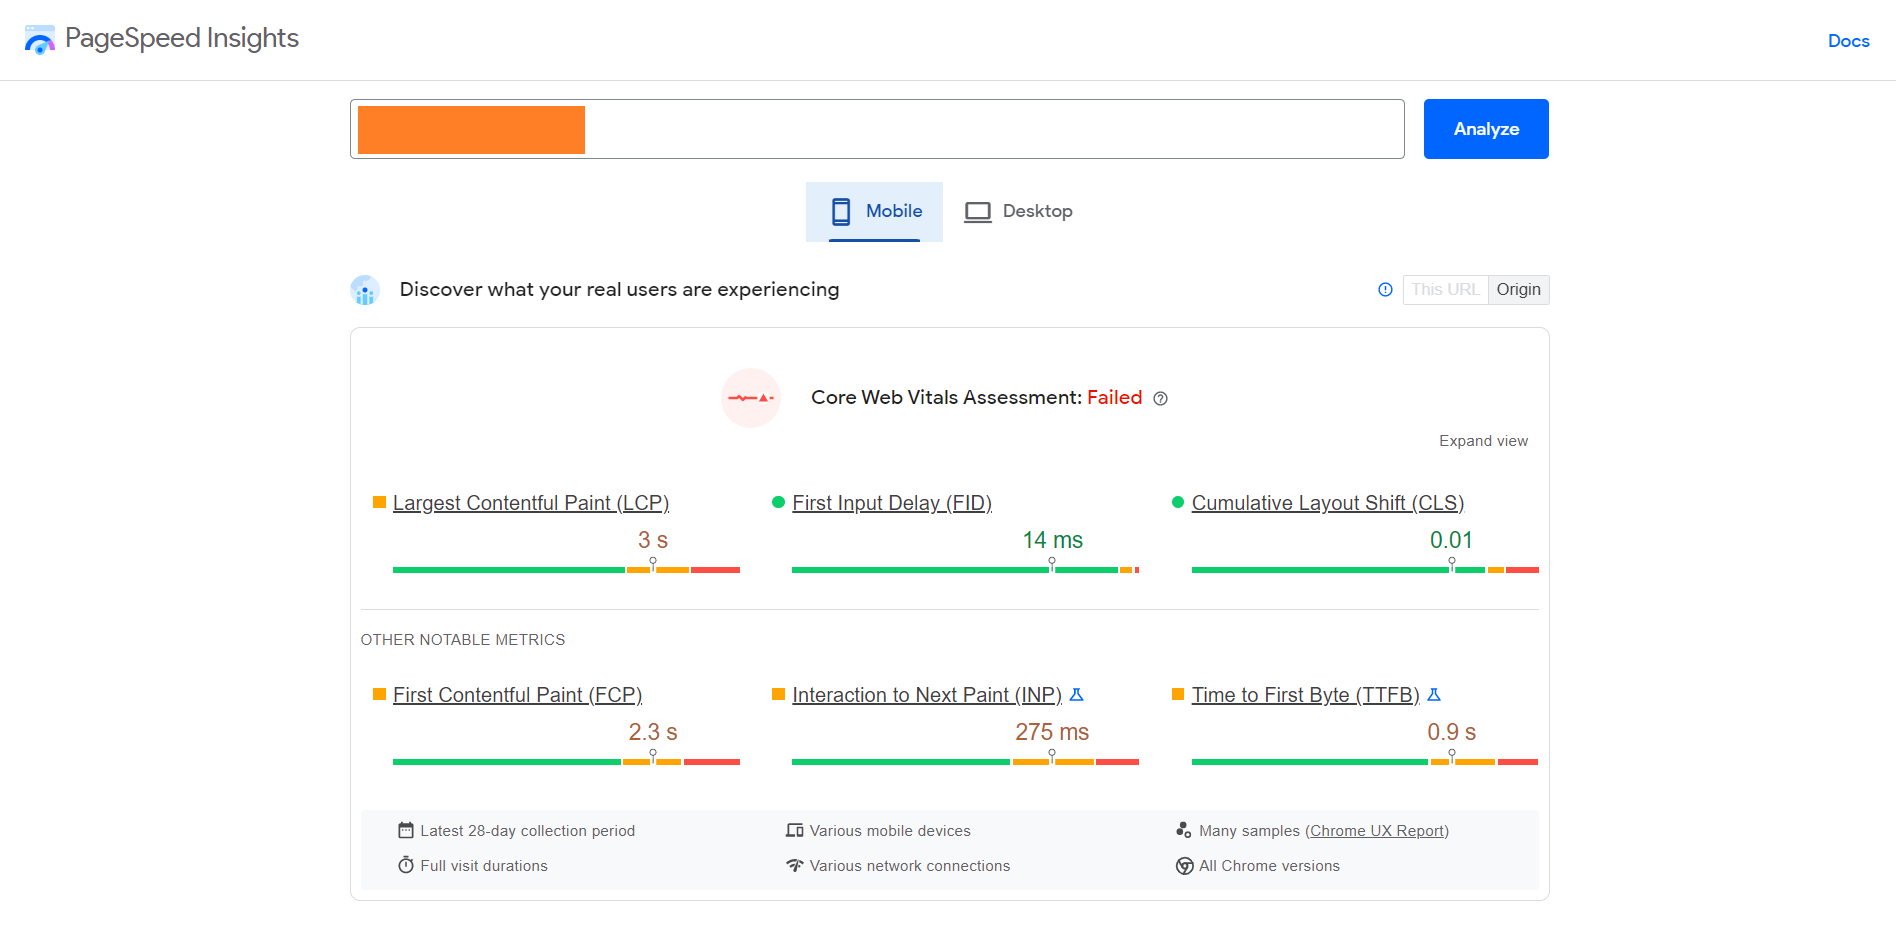This screenshot has width=1896, height=930.
Task: Click the Chrome icon for Chrome versions
Action: (1184, 866)
